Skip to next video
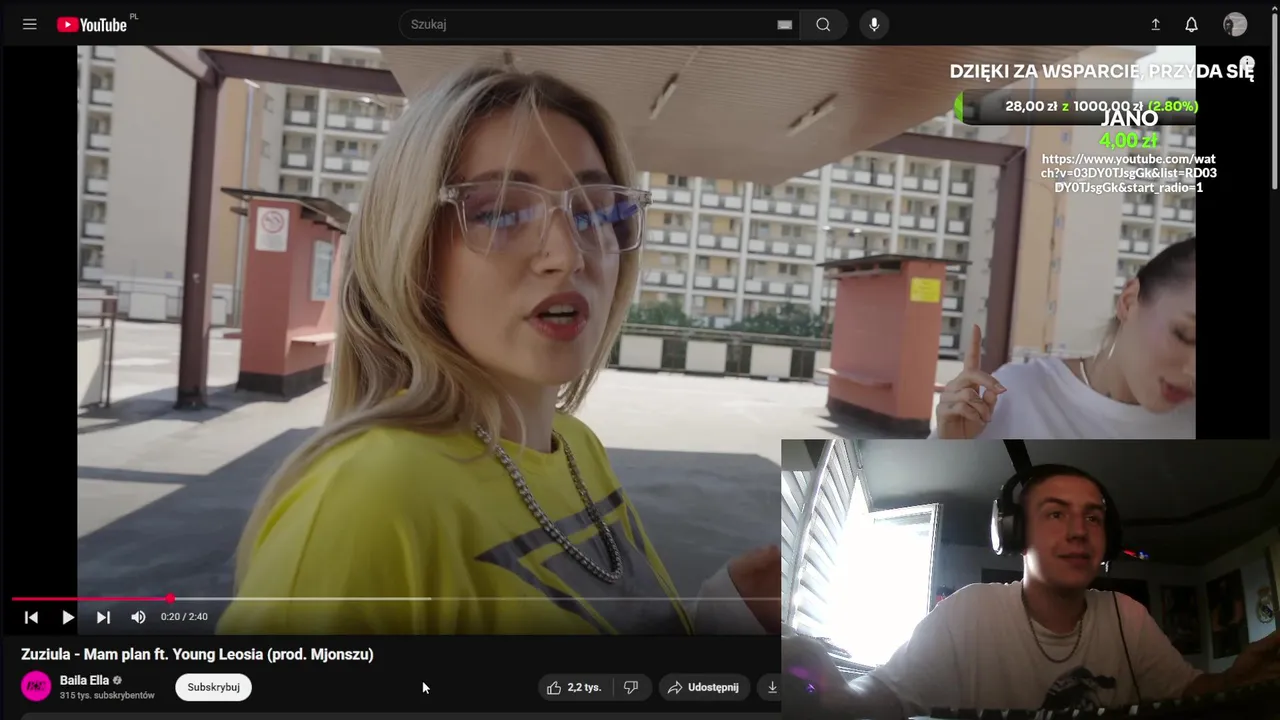Image resolution: width=1280 pixels, height=720 pixels. pyautogui.click(x=103, y=617)
